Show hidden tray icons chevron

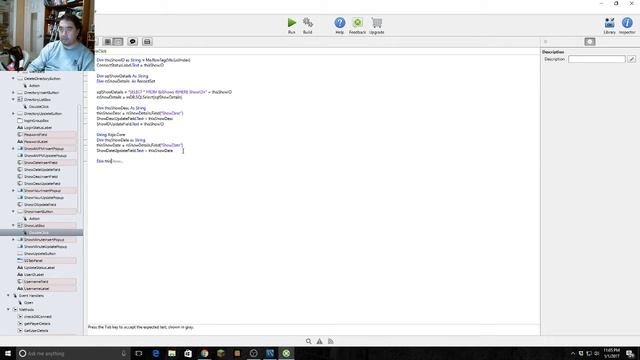point(573,353)
